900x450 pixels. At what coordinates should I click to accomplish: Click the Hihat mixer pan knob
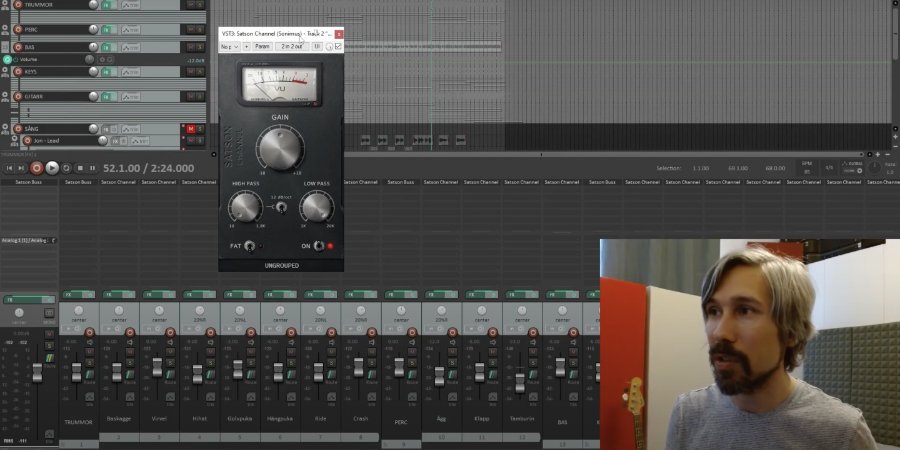pyautogui.click(x=200, y=310)
